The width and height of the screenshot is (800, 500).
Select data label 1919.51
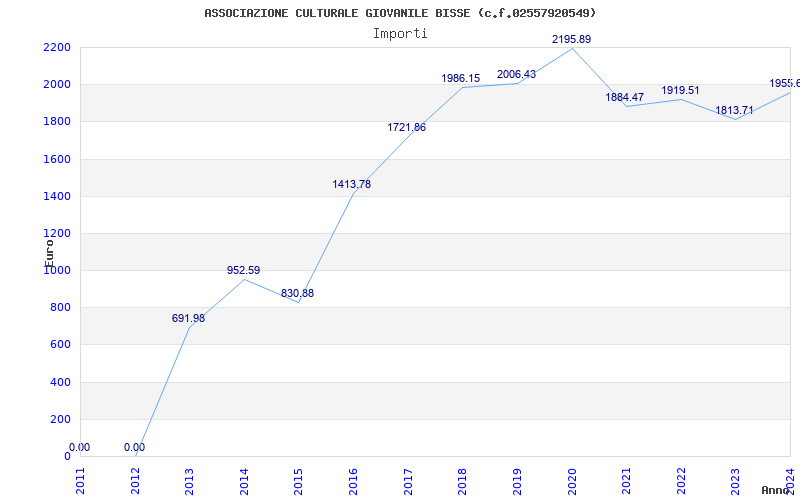tap(681, 91)
